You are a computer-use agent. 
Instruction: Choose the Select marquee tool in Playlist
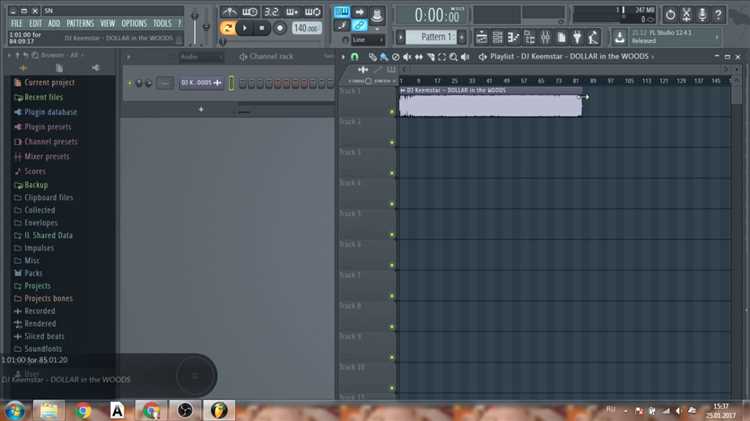click(442, 57)
